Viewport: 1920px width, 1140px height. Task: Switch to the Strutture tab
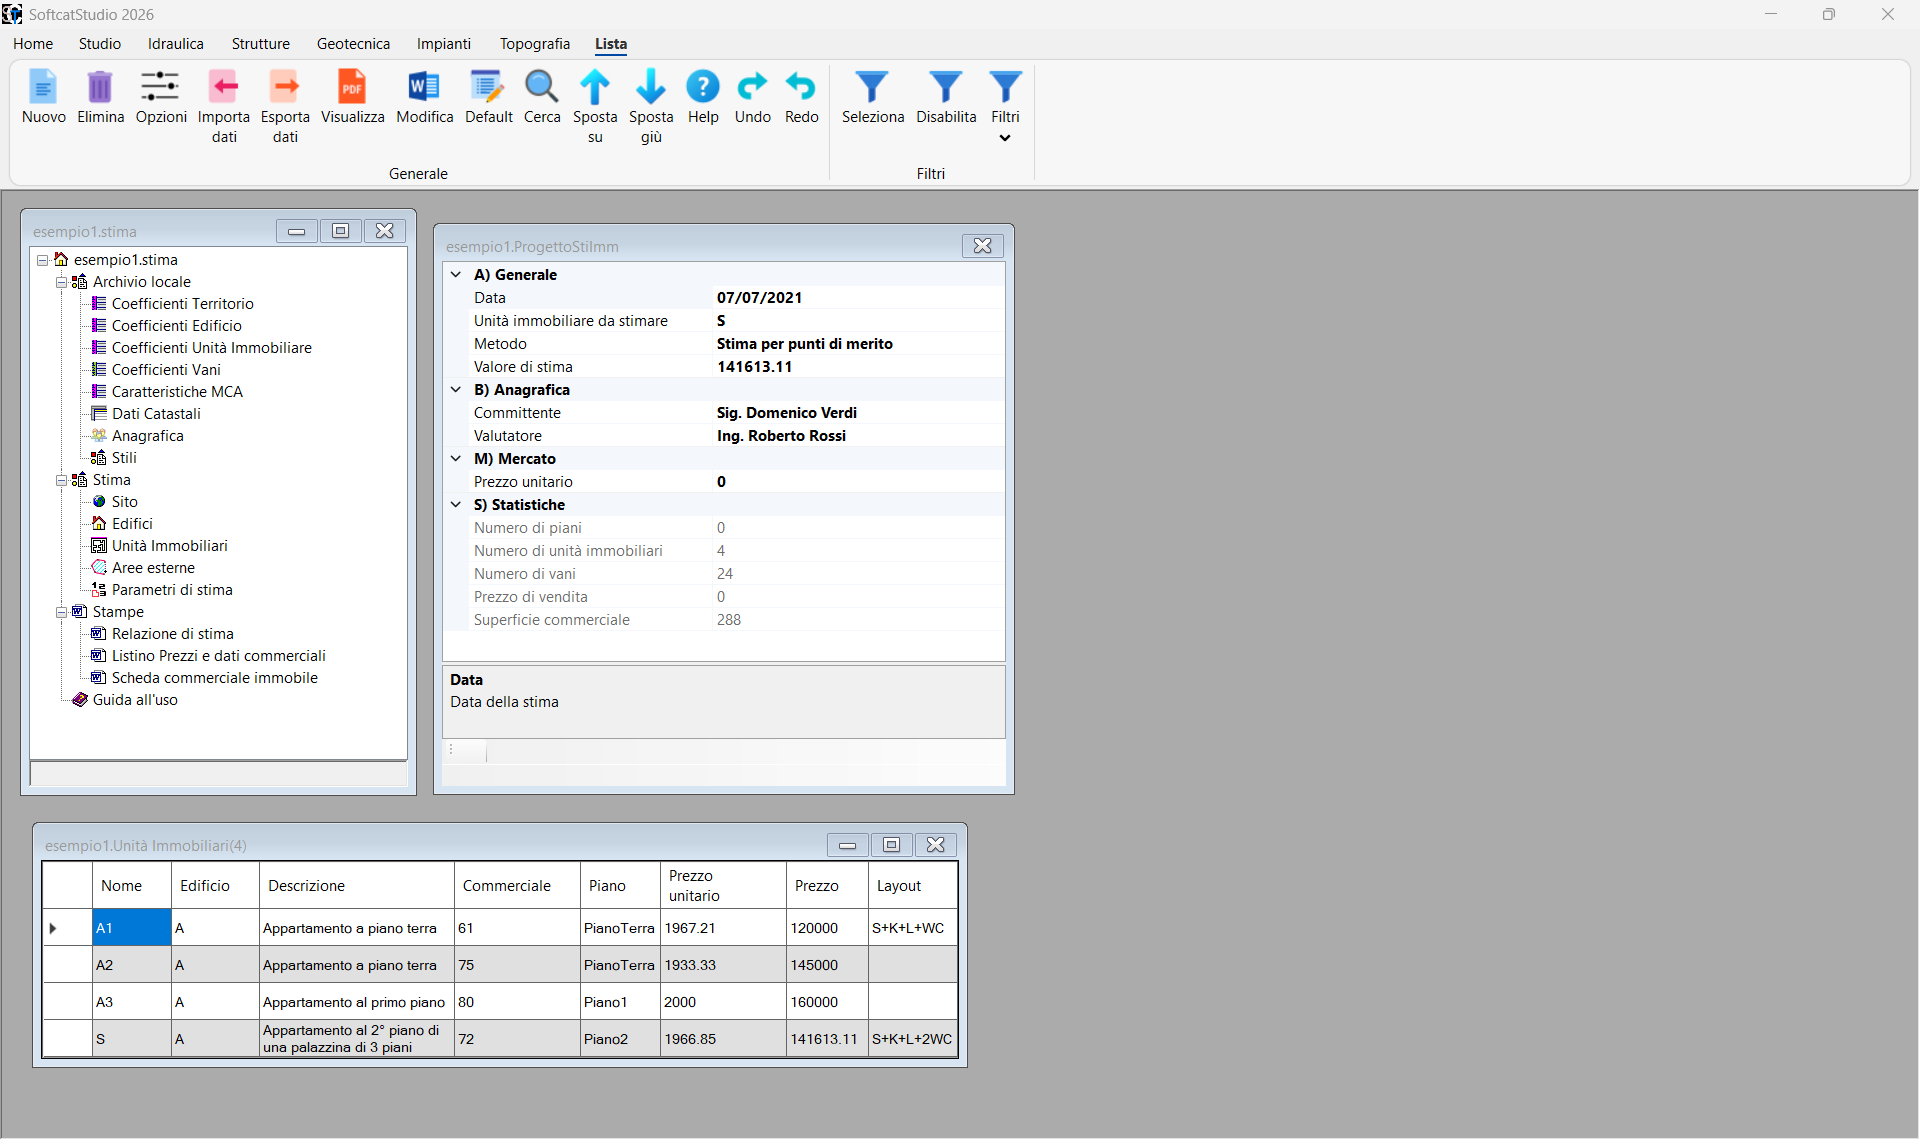[x=261, y=44]
